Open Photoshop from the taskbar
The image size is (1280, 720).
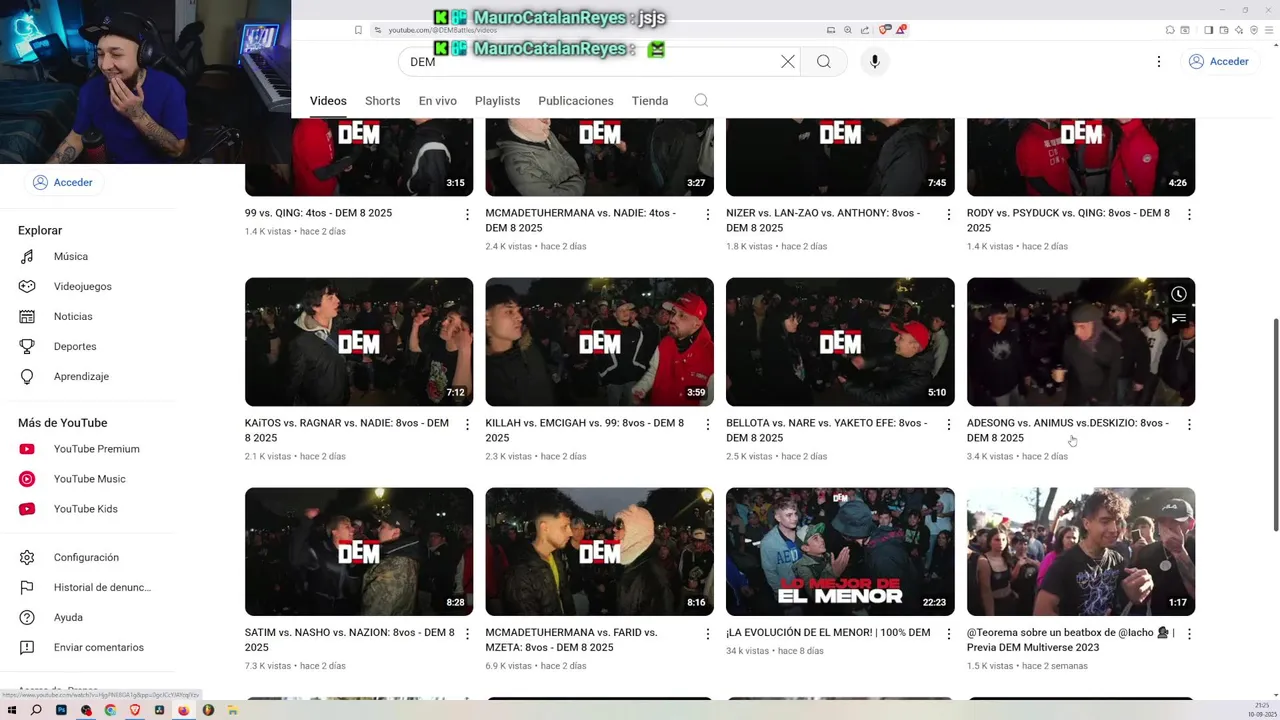pos(61,710)
